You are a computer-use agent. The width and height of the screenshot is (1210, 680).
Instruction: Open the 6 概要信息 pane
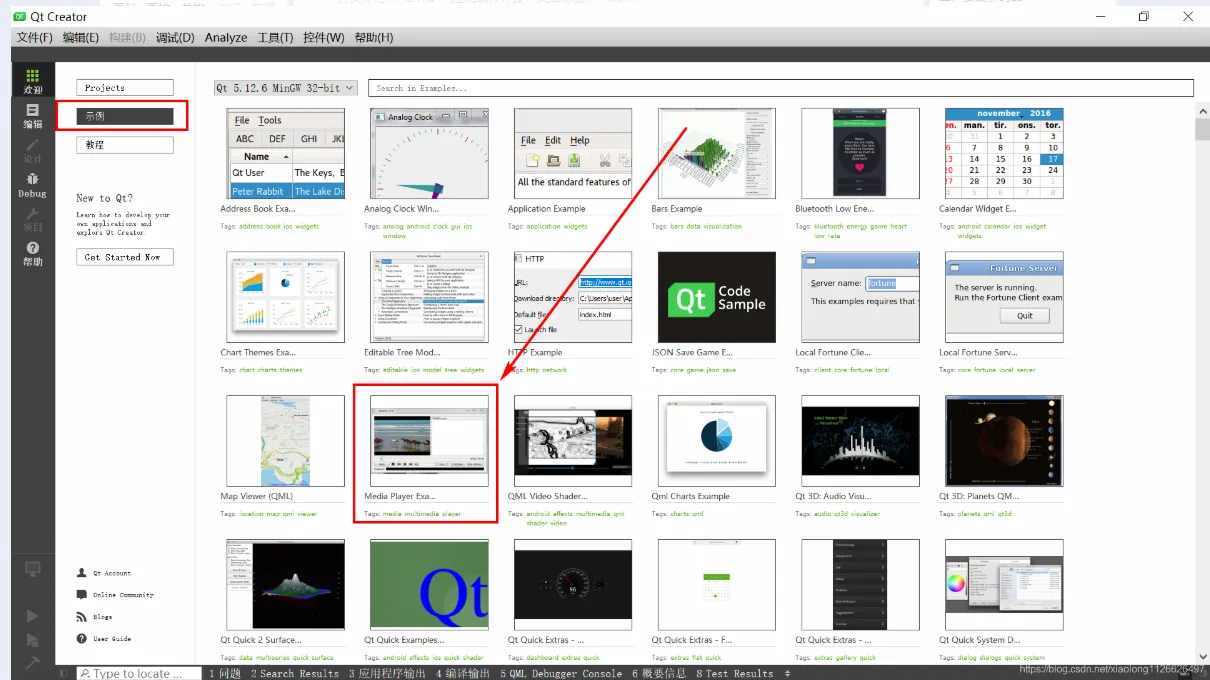(659, 673)
